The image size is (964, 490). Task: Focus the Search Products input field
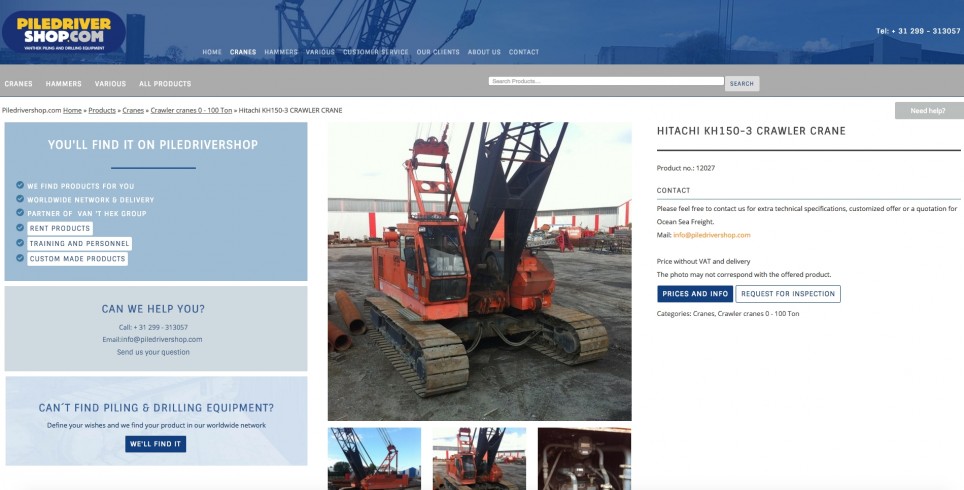click(606, 81)
